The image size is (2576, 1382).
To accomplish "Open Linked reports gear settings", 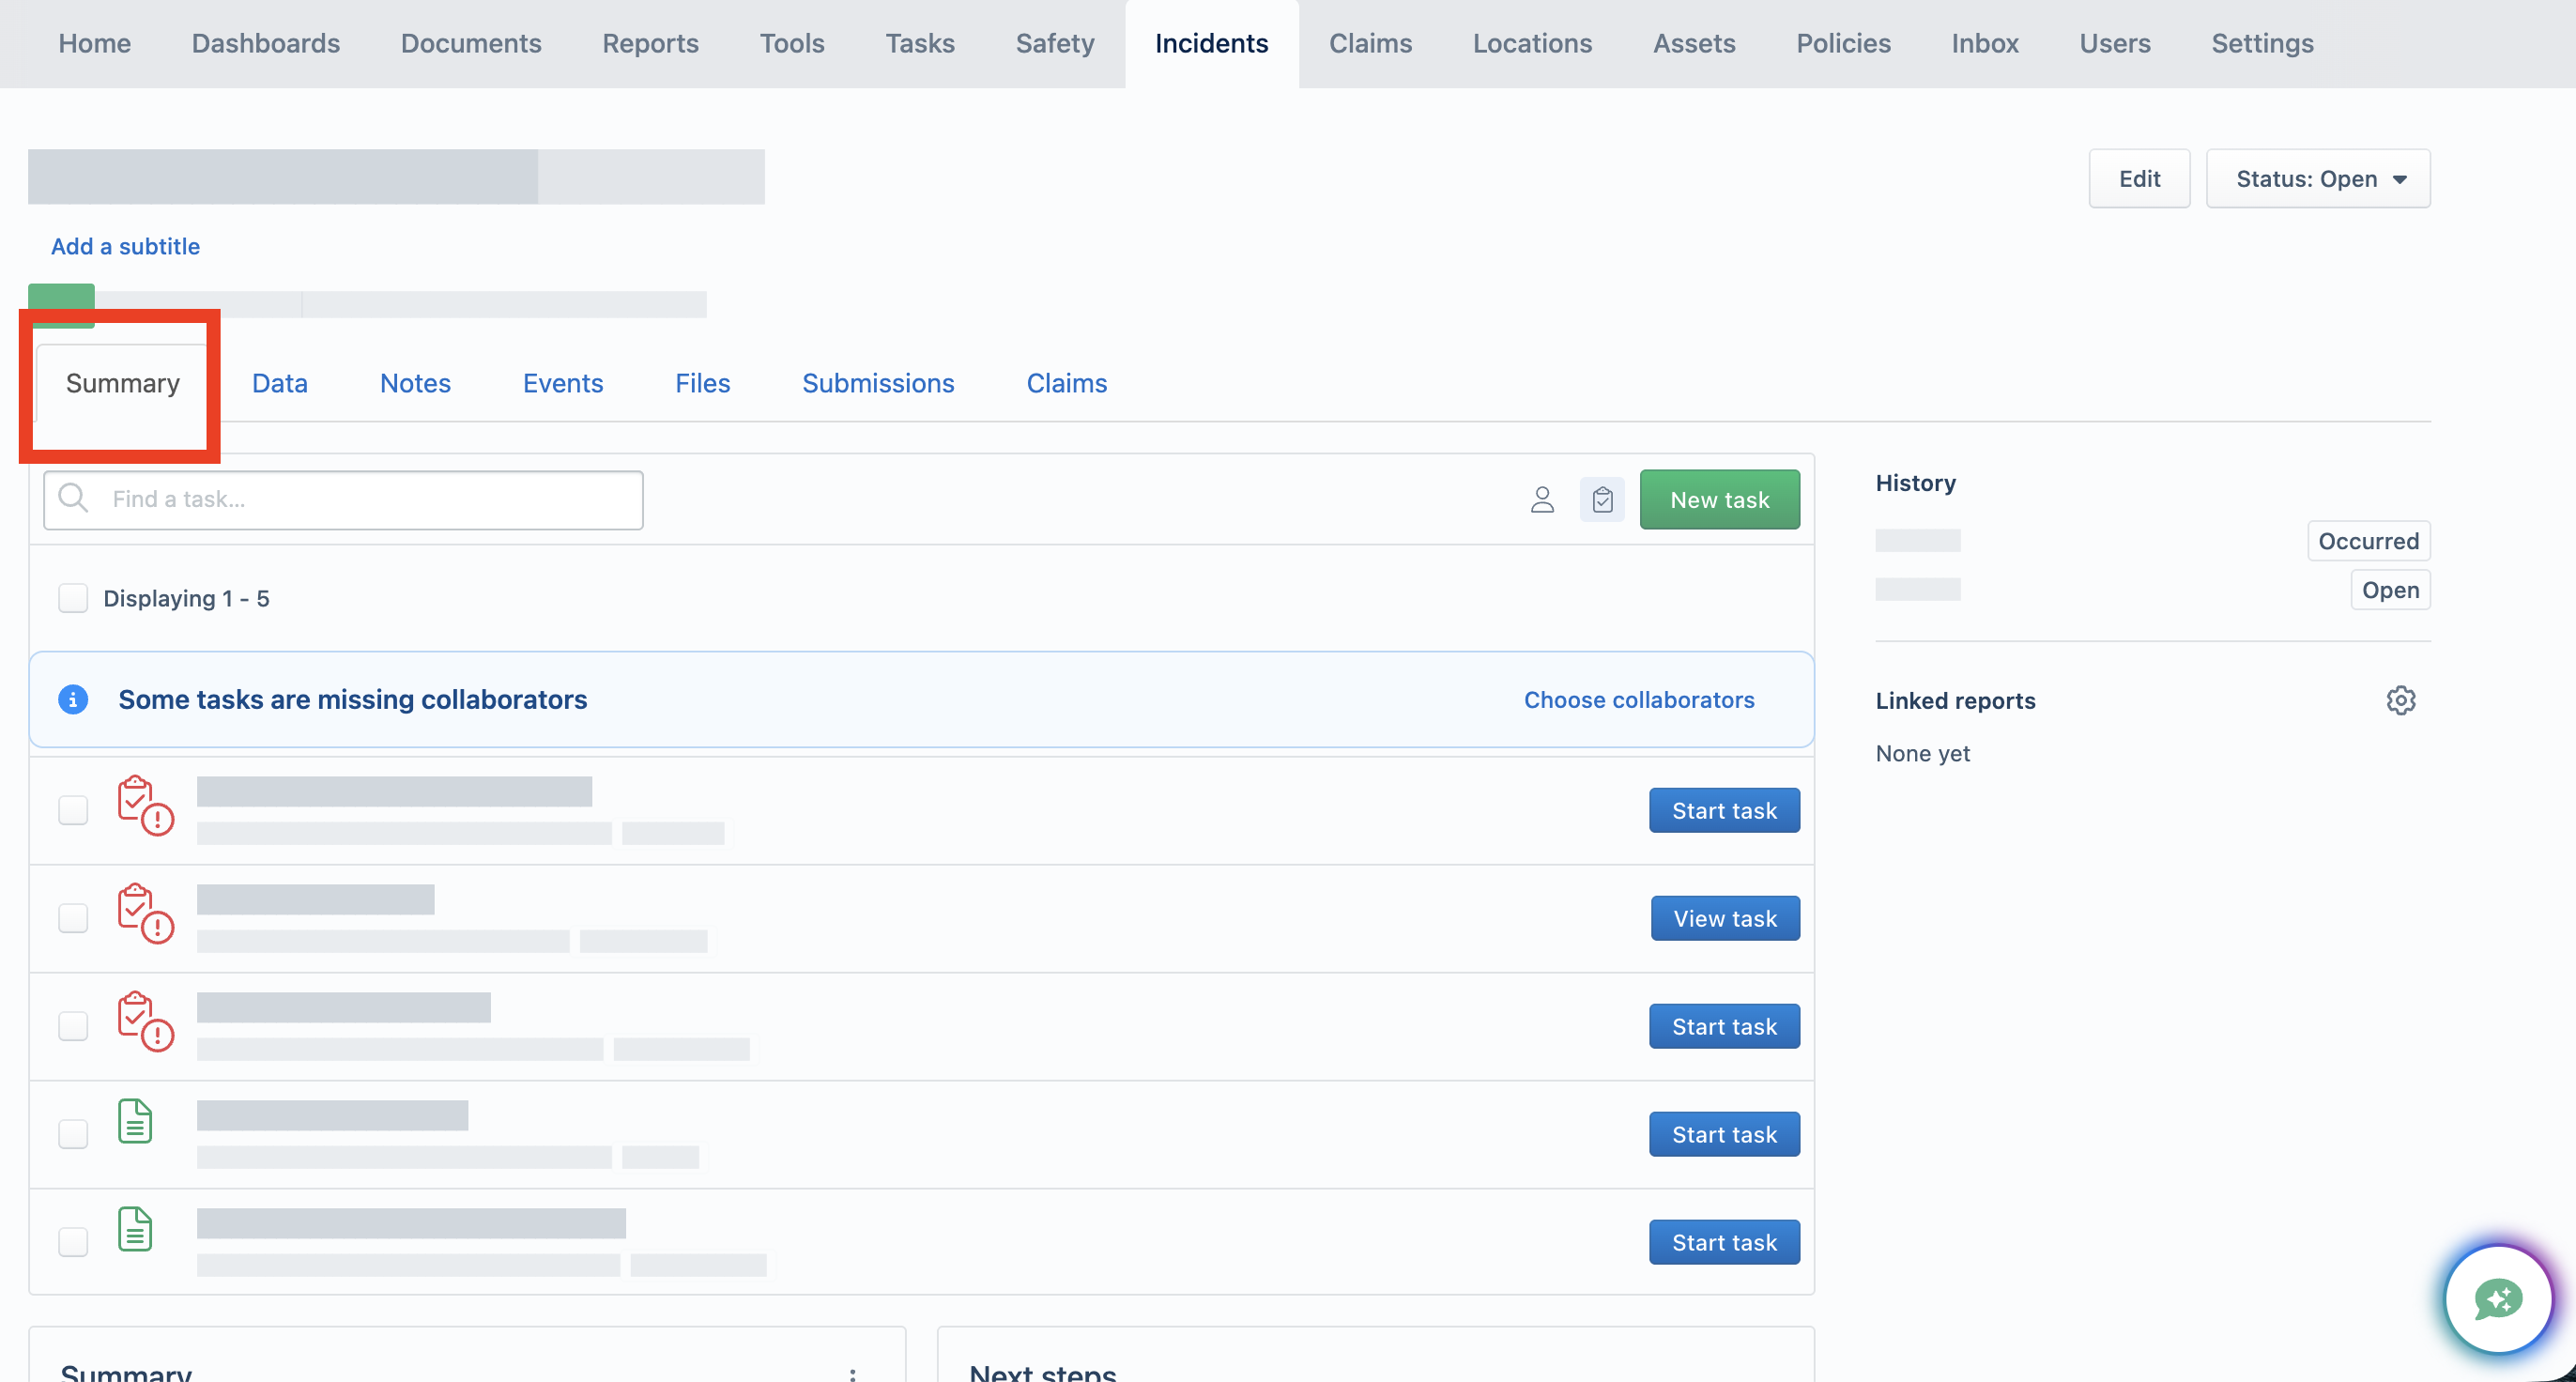I will pos(2400,700).
